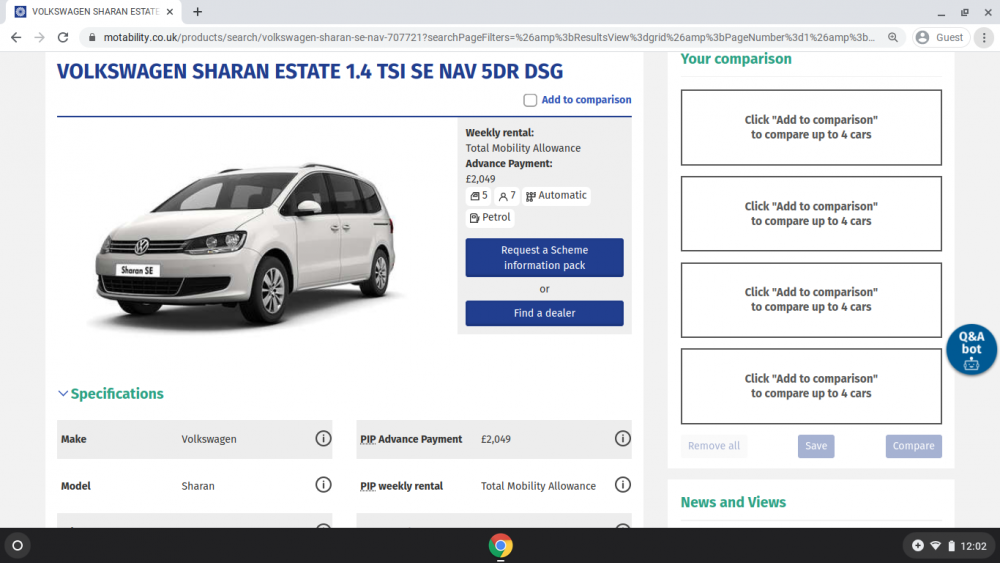Click the £2,049 PIP Advance Payment value
This screenshot has width=1000, height=563.
pyautogui.click(x=496, y=439)
